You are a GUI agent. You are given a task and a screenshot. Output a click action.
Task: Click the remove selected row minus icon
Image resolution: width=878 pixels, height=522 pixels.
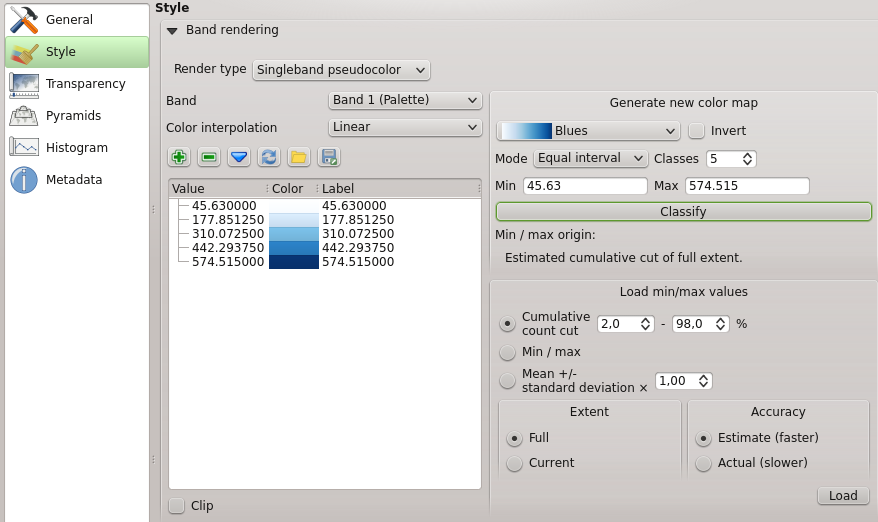[209, 157]
